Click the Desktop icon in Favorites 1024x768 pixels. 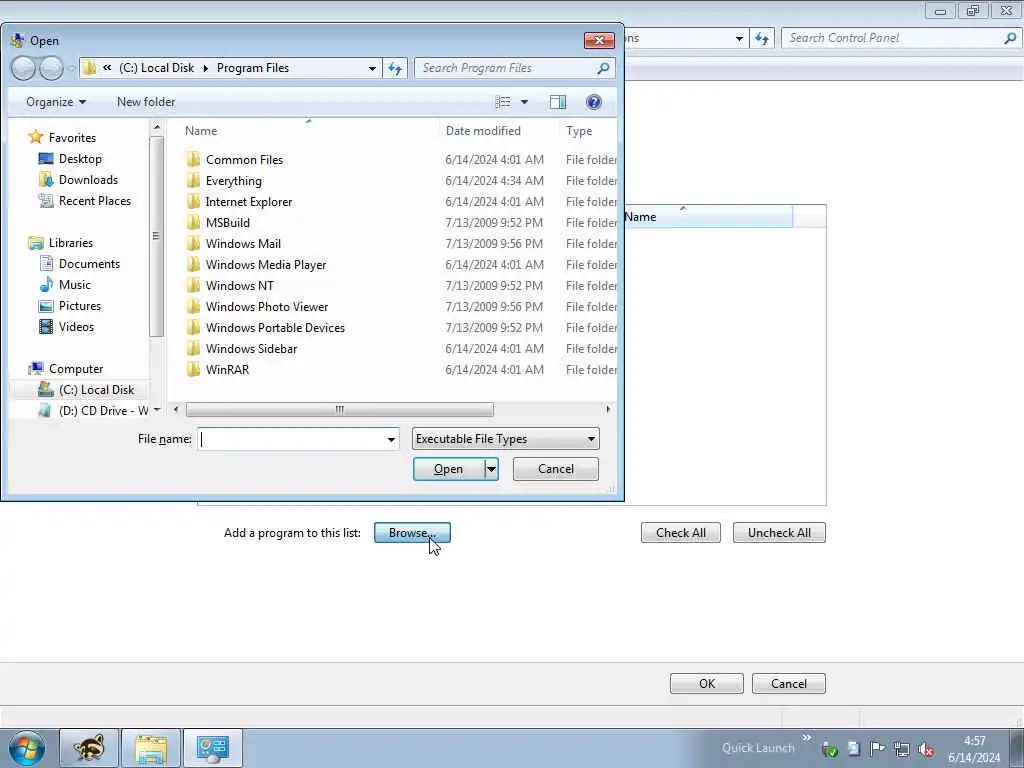click(46, 159)
